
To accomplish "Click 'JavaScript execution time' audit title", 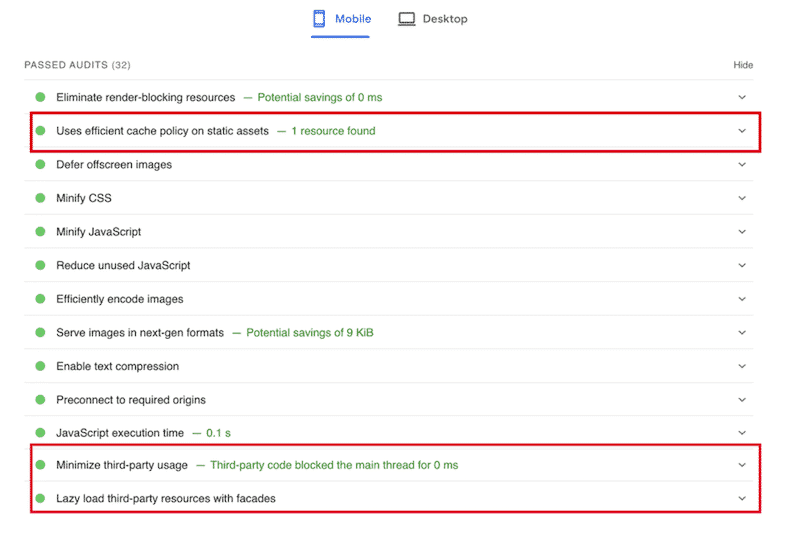I will coord(120,433).
